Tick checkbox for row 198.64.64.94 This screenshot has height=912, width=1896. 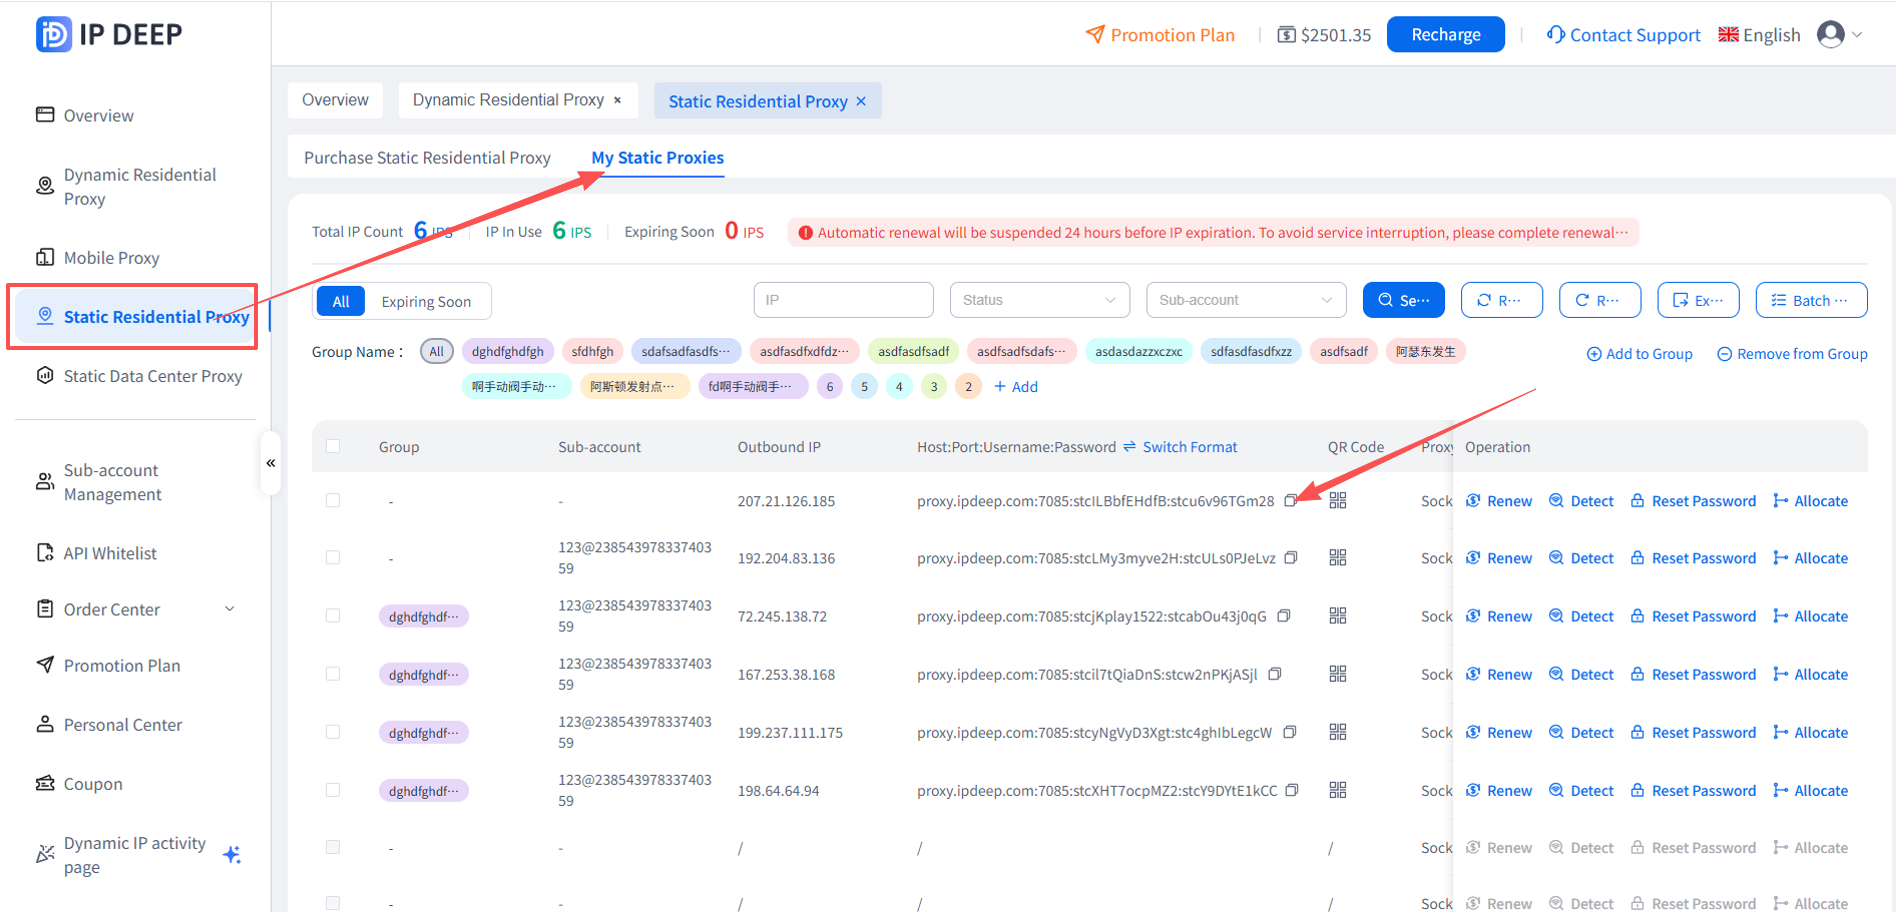click(x=333, y=790)
